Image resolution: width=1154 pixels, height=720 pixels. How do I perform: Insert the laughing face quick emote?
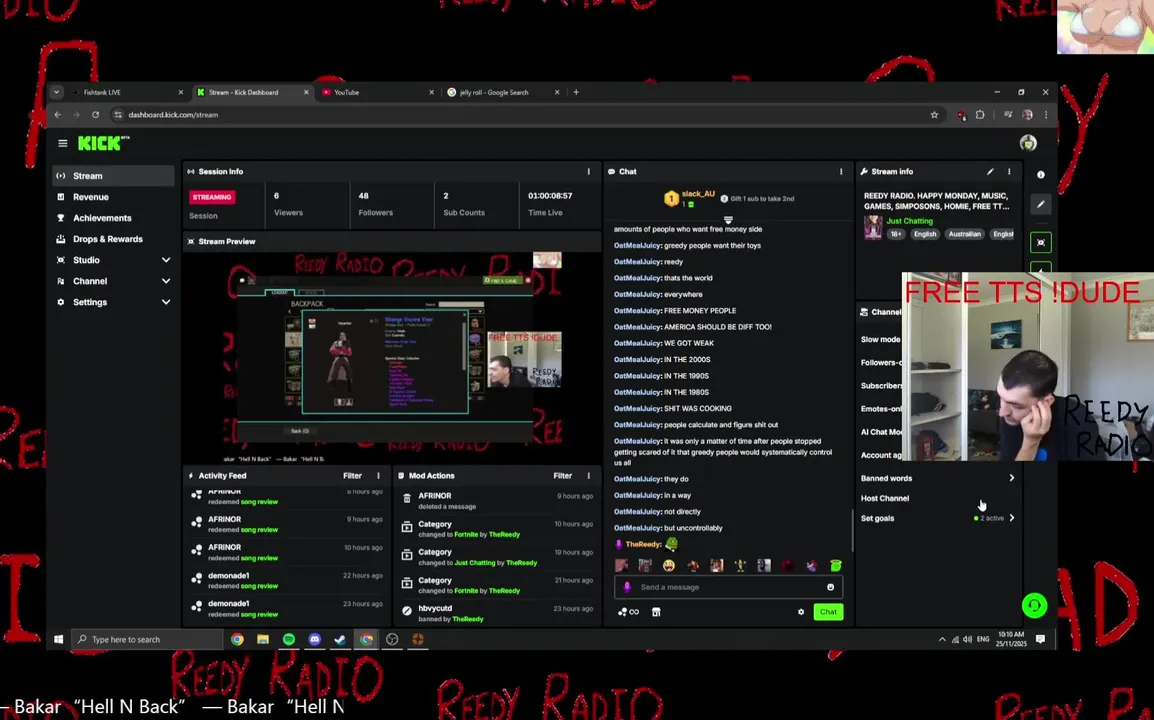pyautogui.click(x=668, y=565)
